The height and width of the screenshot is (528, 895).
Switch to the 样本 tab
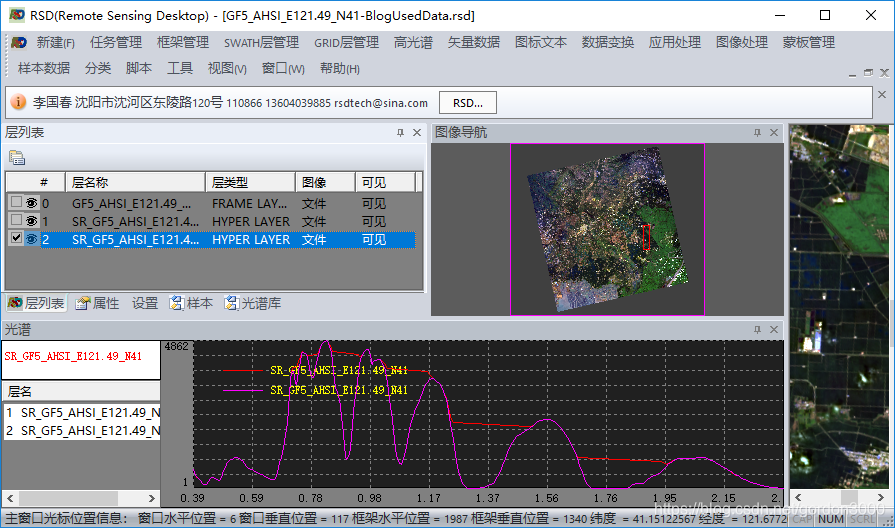(191, 303)
